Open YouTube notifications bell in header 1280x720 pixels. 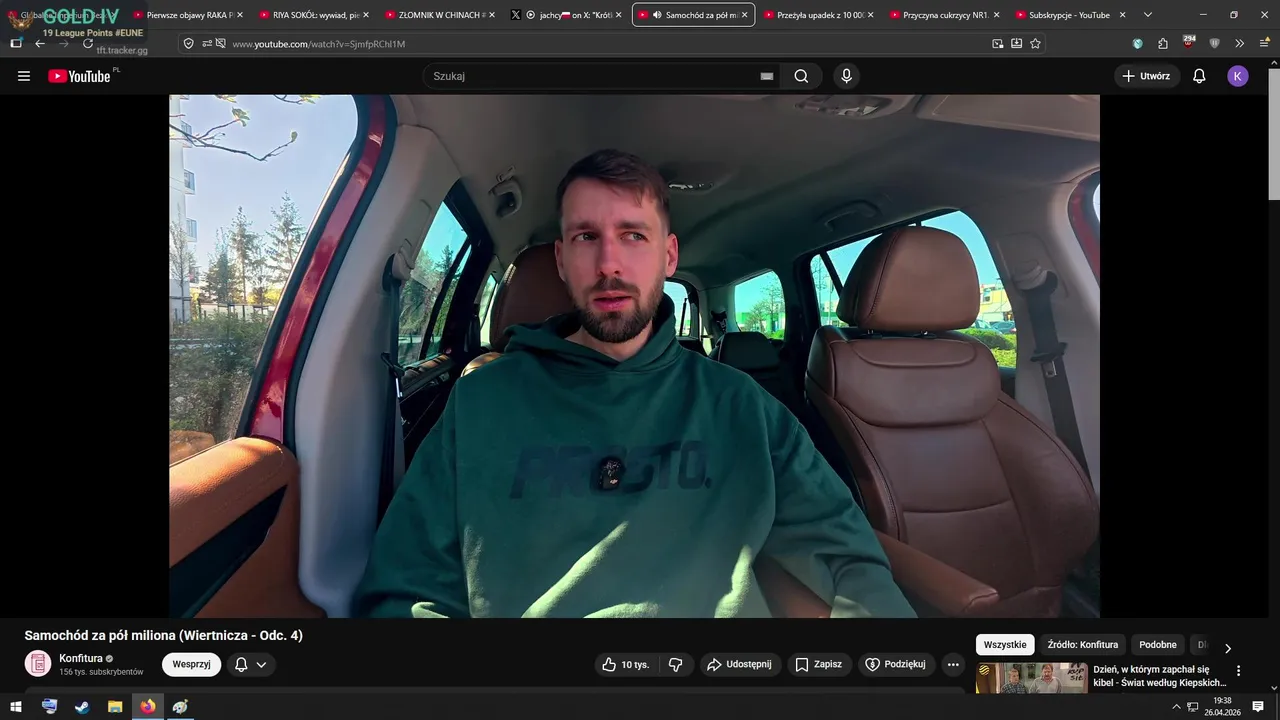(x=1199, y=76)
